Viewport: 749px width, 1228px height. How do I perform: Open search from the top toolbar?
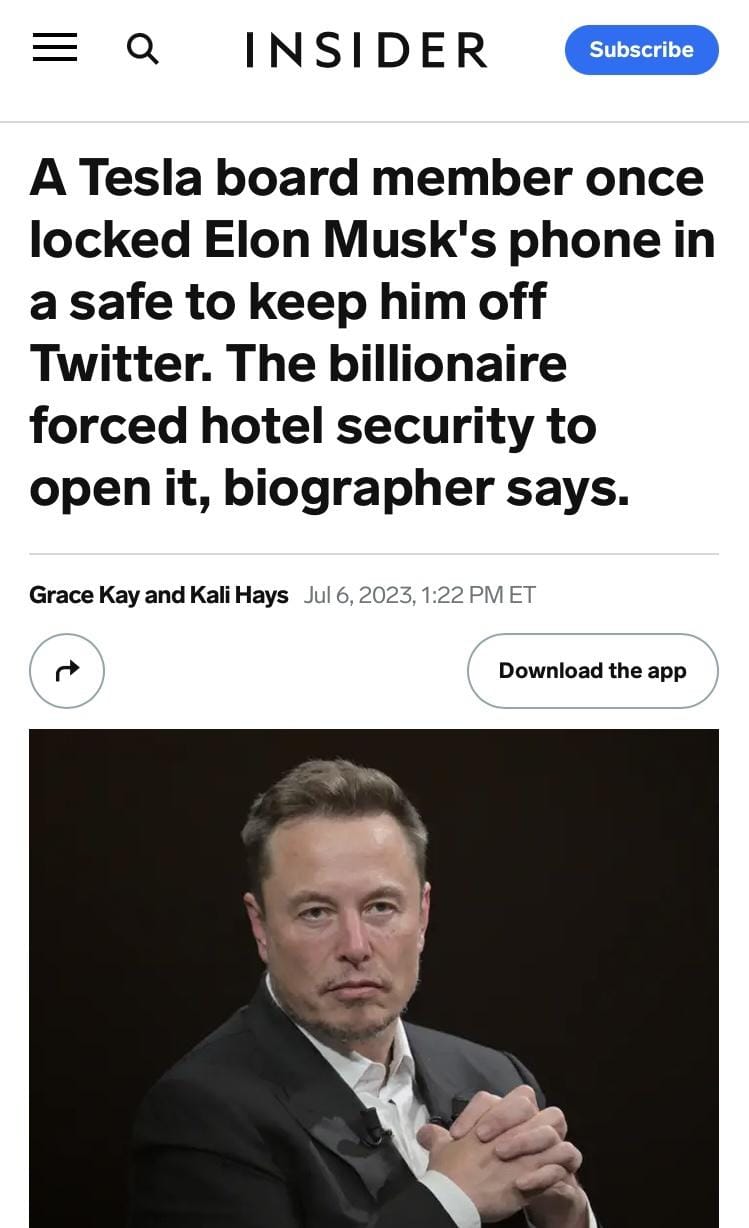click(x=143, y=48)
